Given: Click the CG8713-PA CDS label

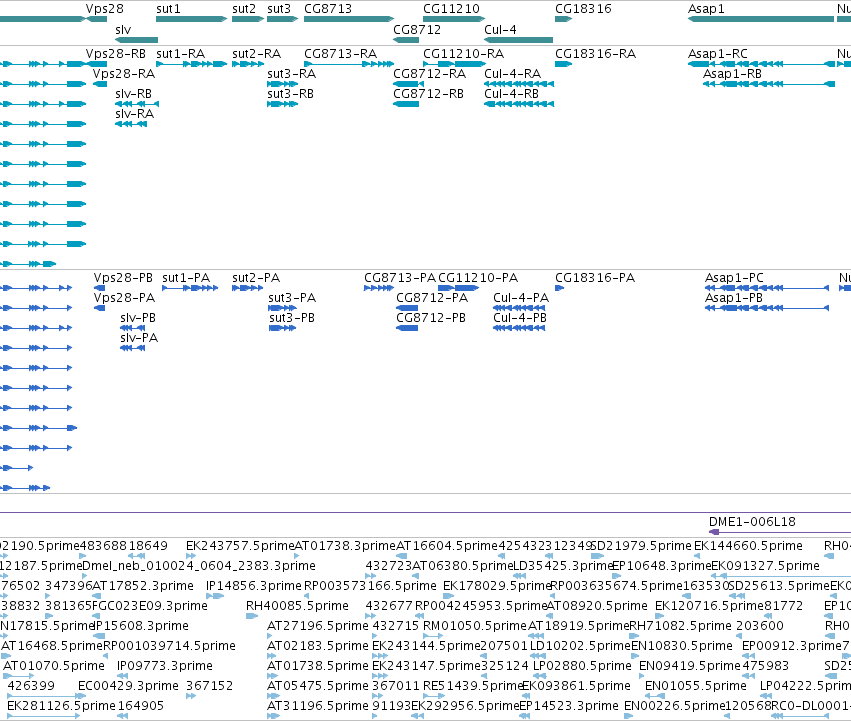Looking at the screenshot, I should tap(400, 278).
